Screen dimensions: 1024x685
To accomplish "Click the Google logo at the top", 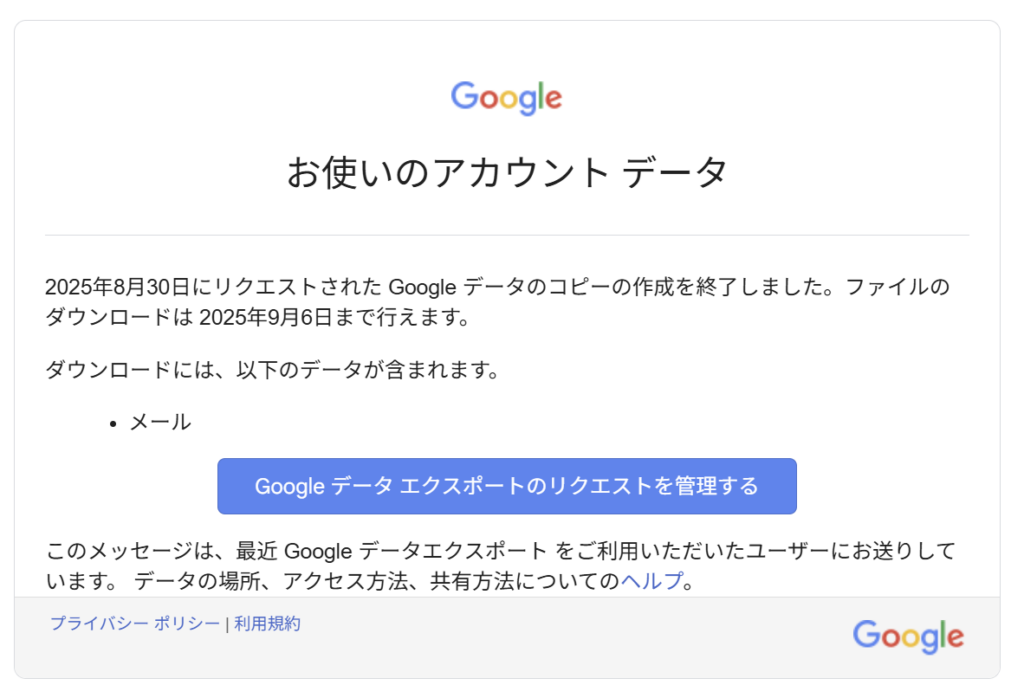I will pos(506,97).
